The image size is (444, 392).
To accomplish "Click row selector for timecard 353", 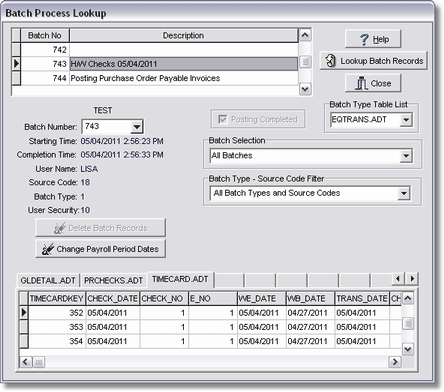I will pos(24,327).
